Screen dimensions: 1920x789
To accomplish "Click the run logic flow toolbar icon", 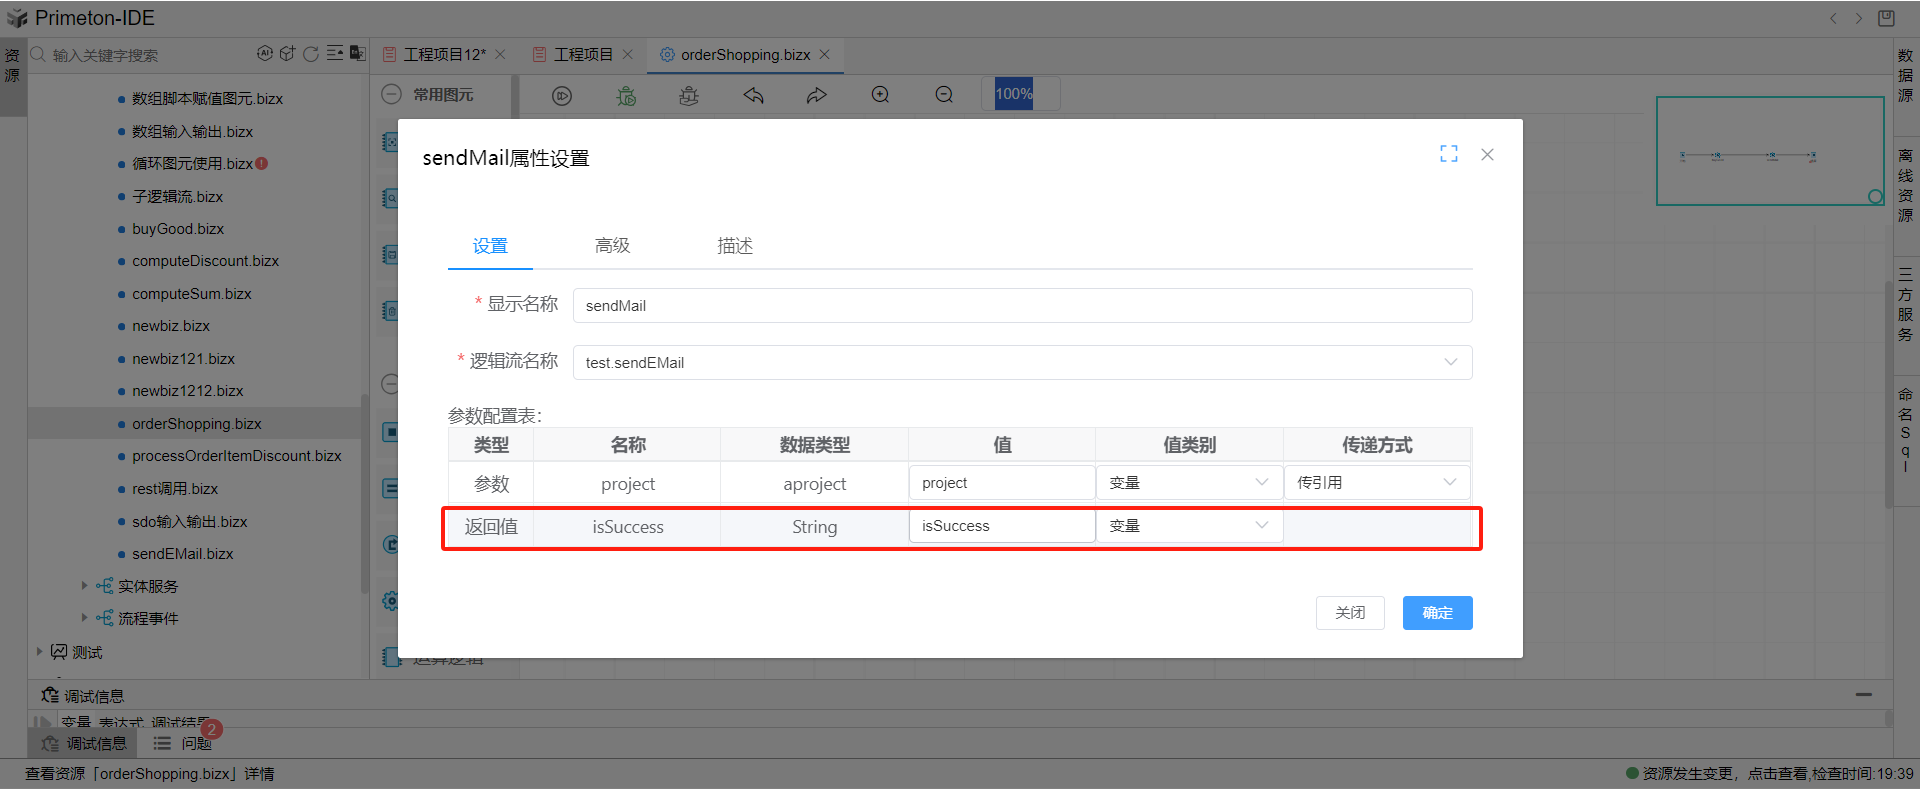I will click(562, 95).
